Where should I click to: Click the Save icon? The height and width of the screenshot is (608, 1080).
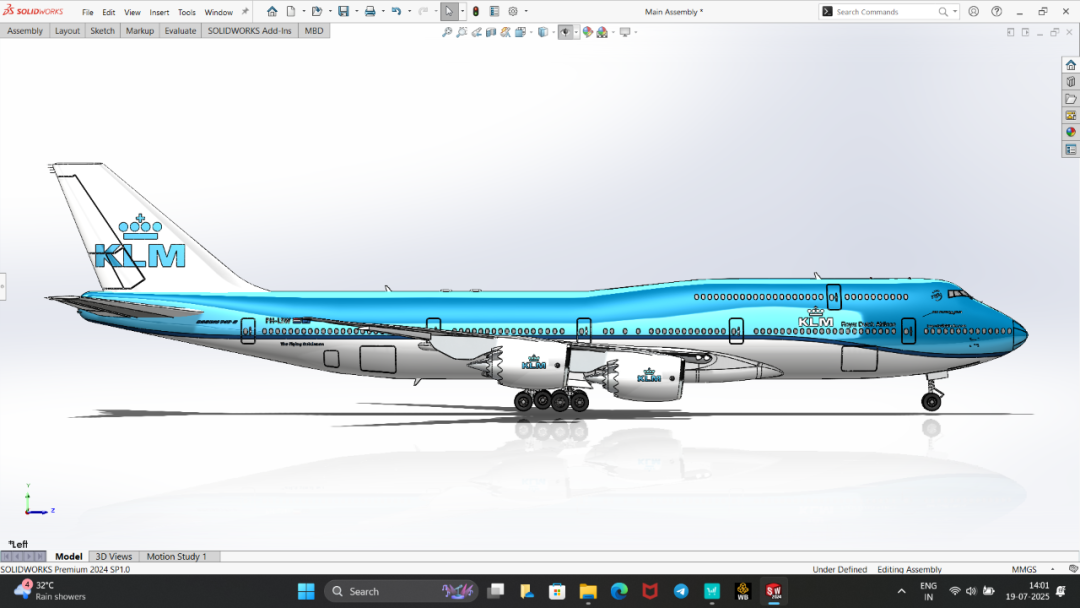tap(343, 12)
